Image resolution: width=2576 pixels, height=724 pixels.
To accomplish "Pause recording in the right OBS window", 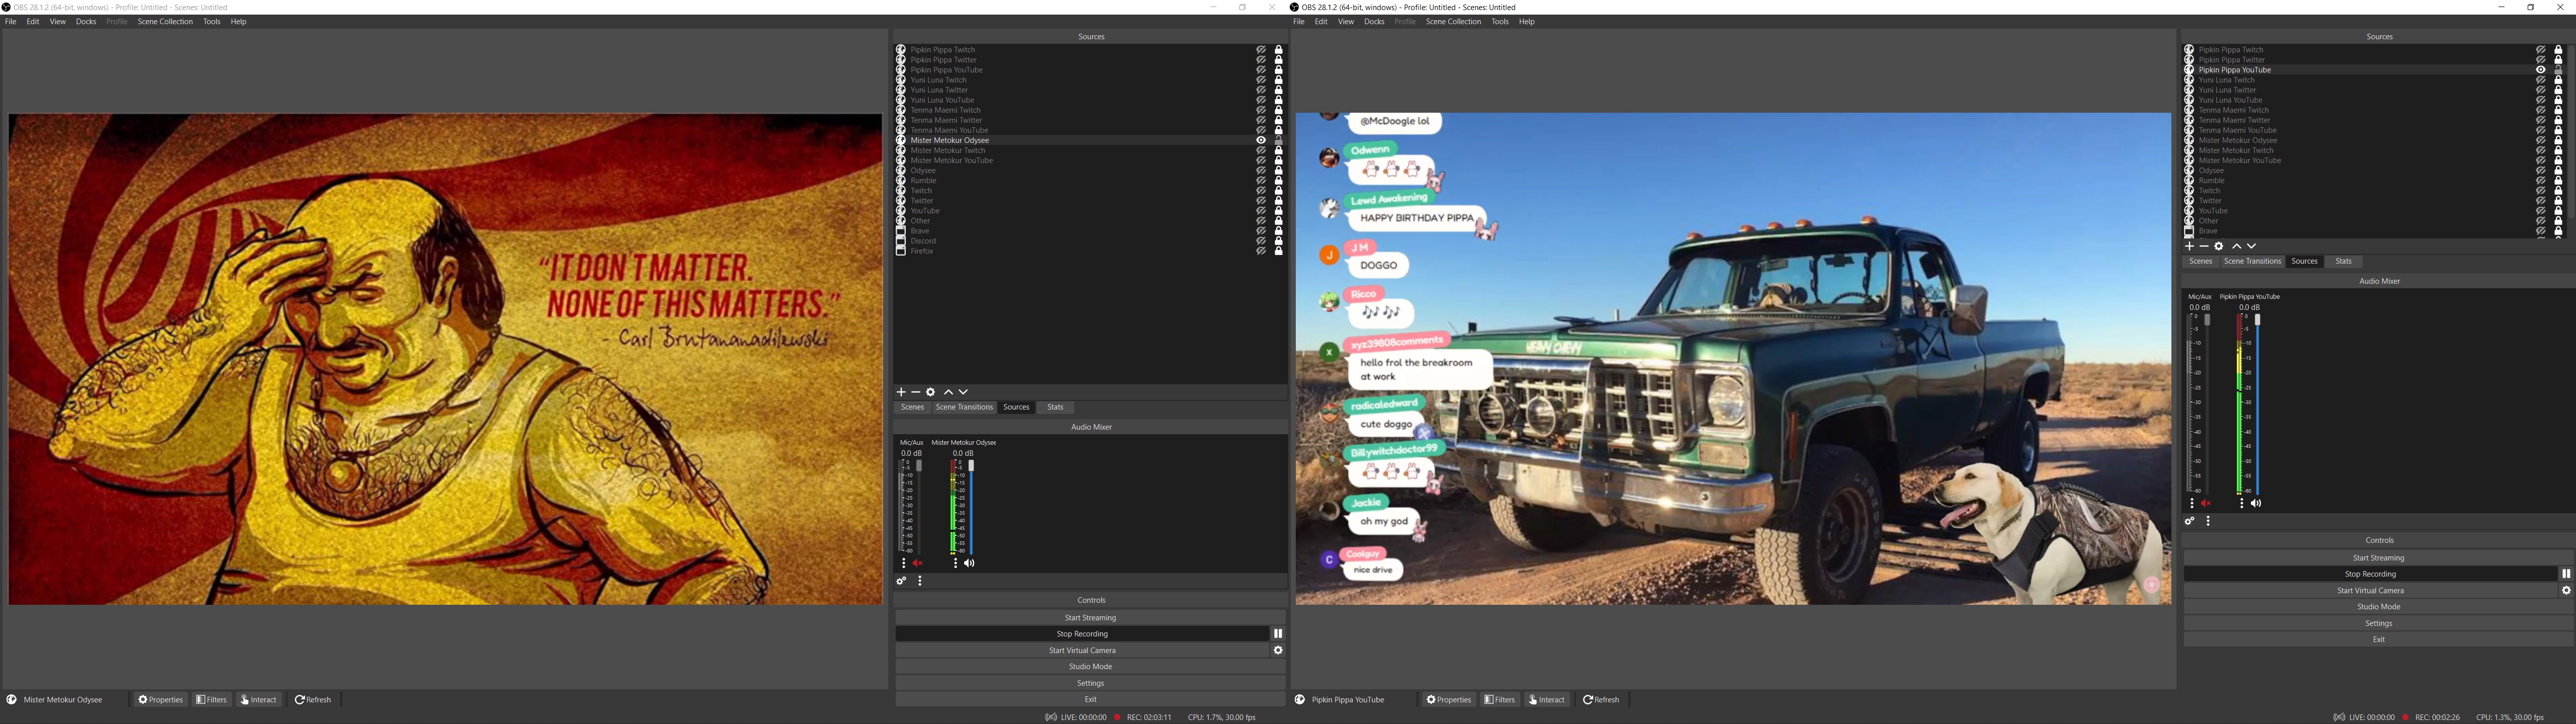I will (2565, 574).
